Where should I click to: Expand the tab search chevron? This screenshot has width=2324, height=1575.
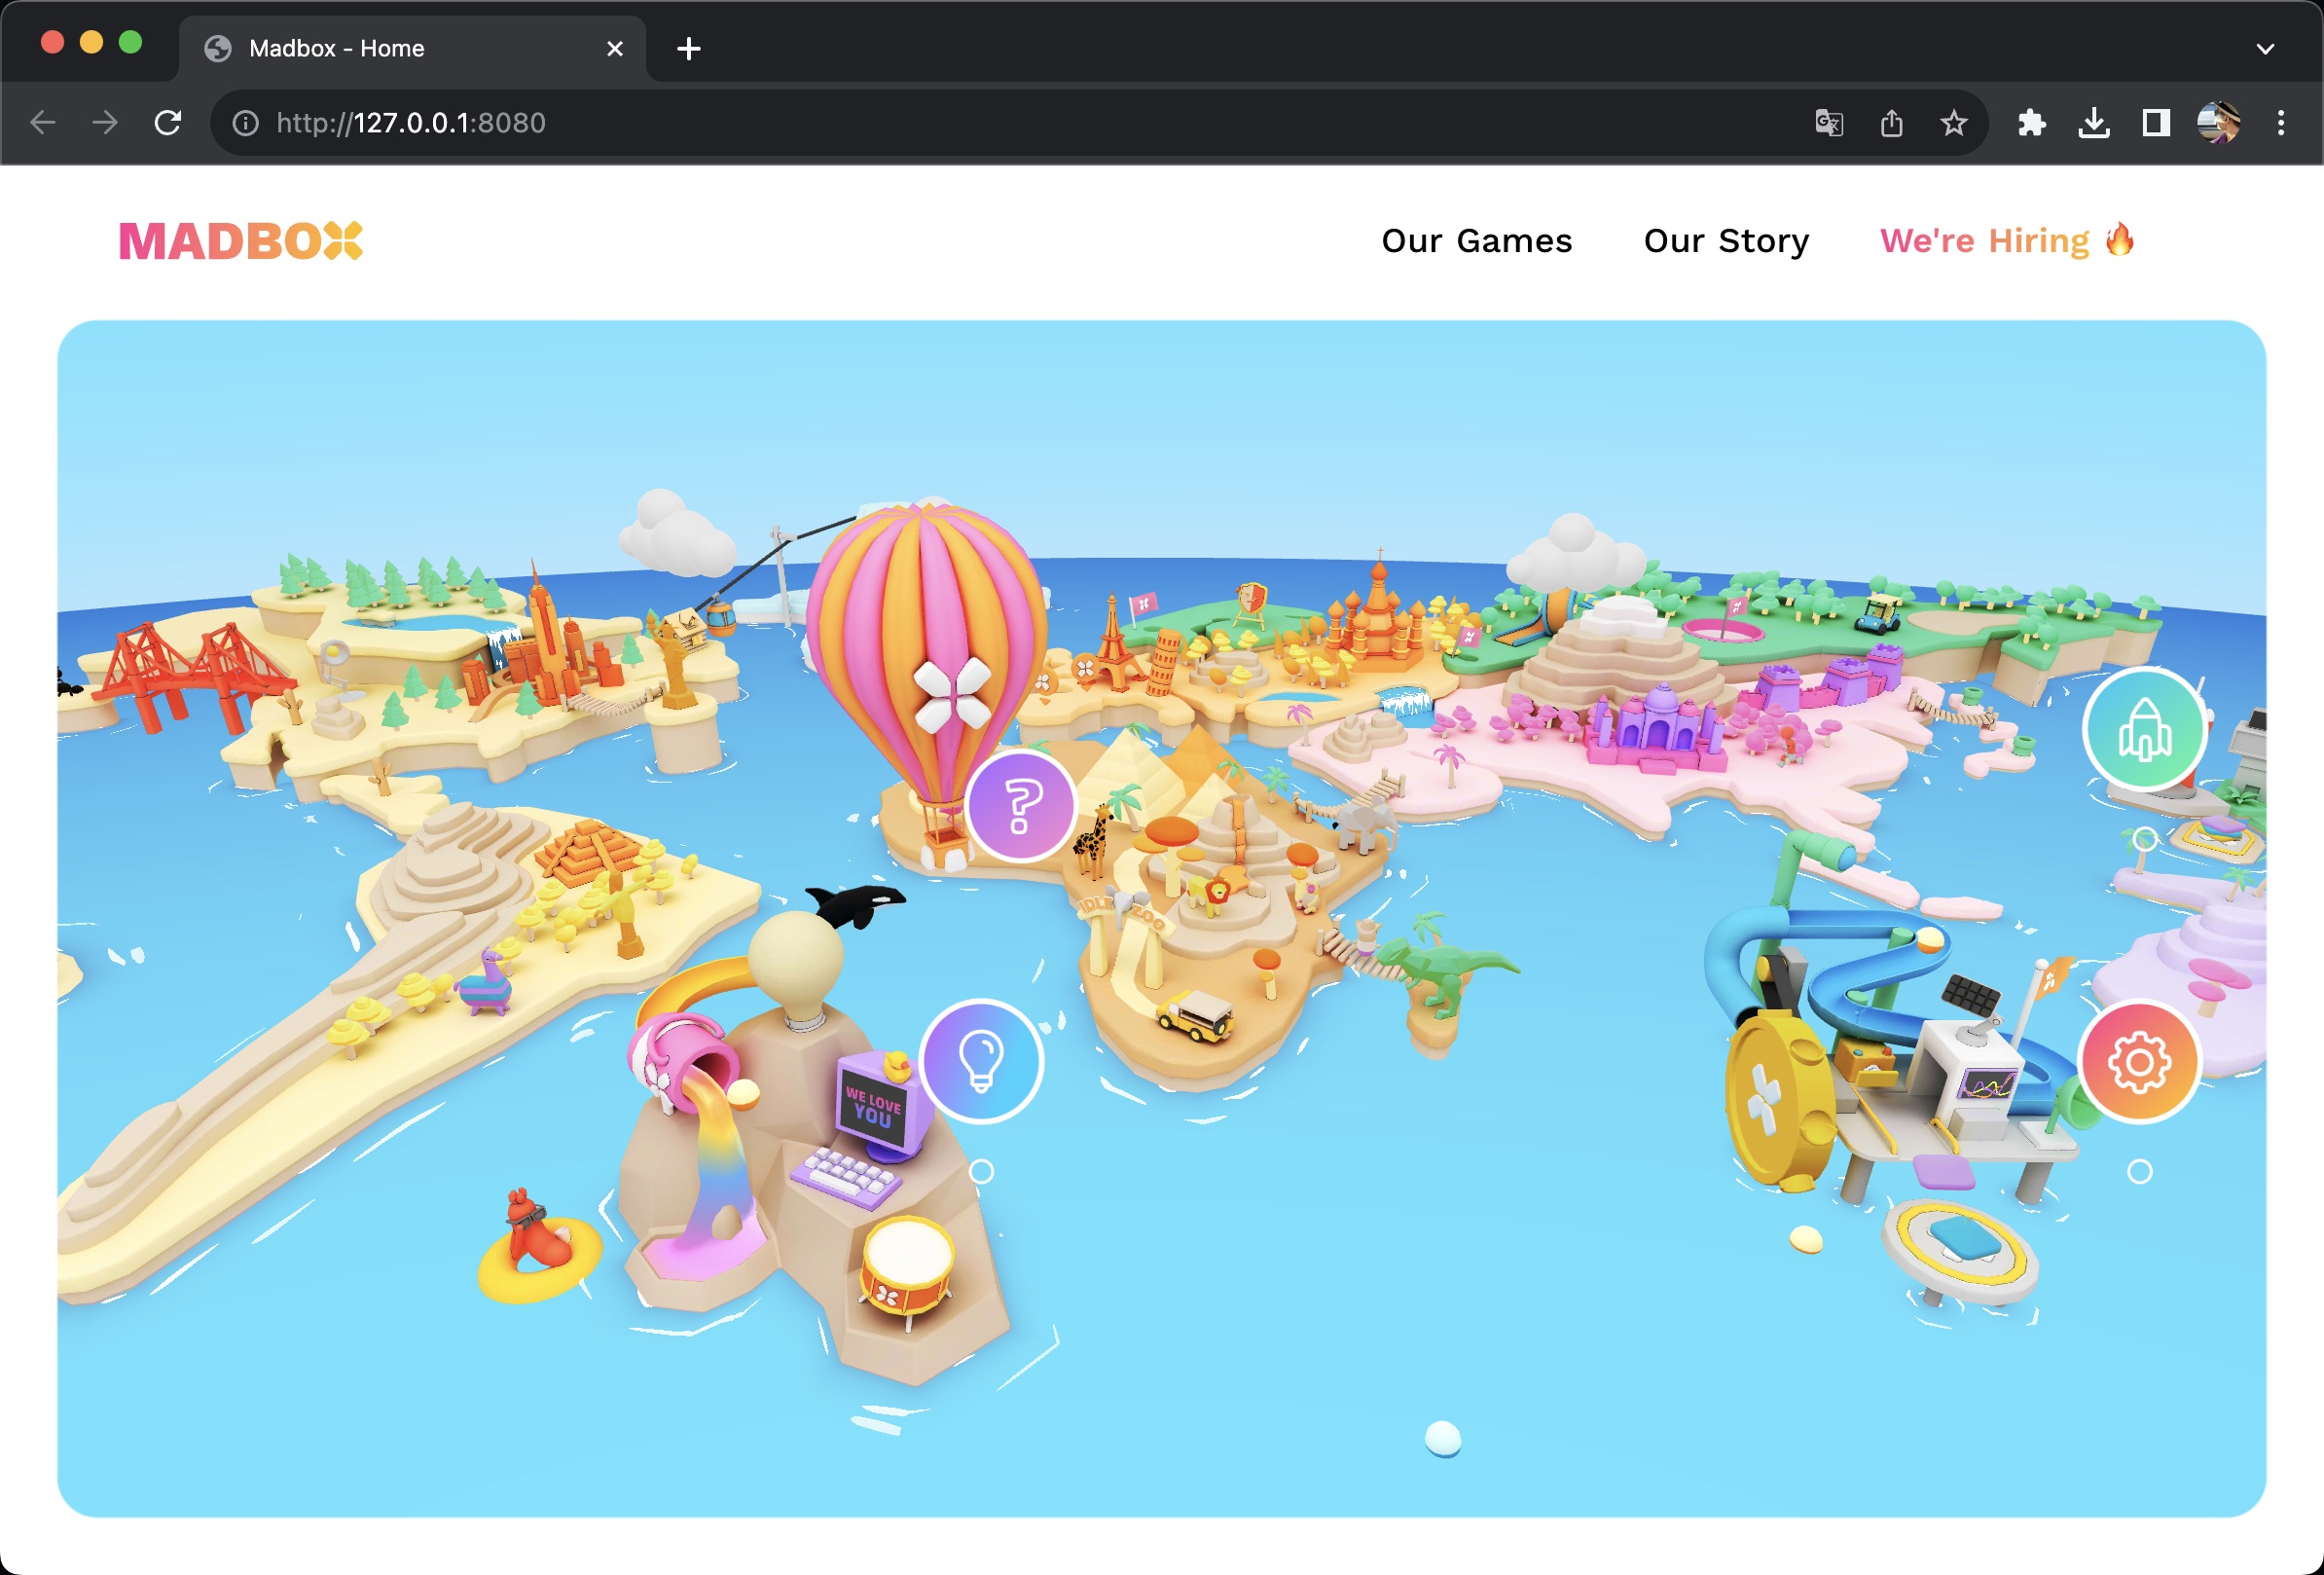coord(2265,48)
